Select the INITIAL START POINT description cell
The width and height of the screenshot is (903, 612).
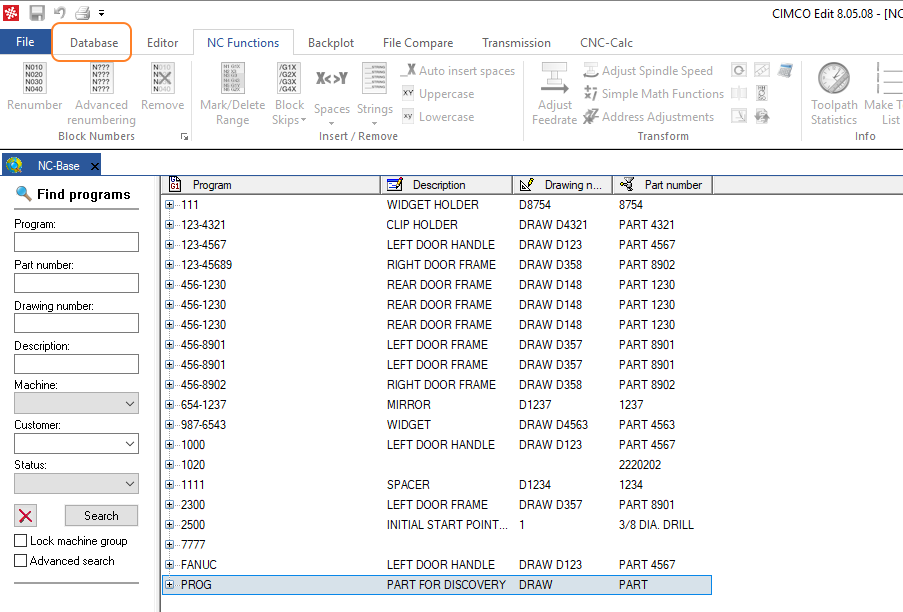(447, 524)
